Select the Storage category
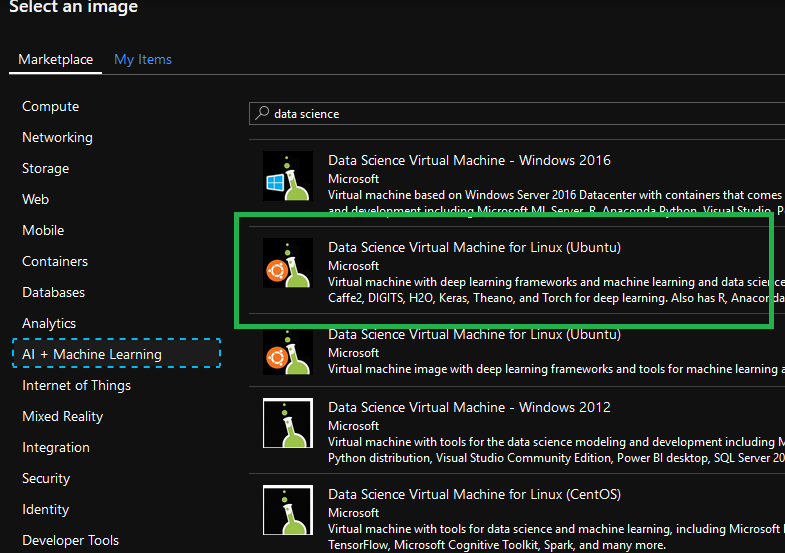 click(46, 169)
